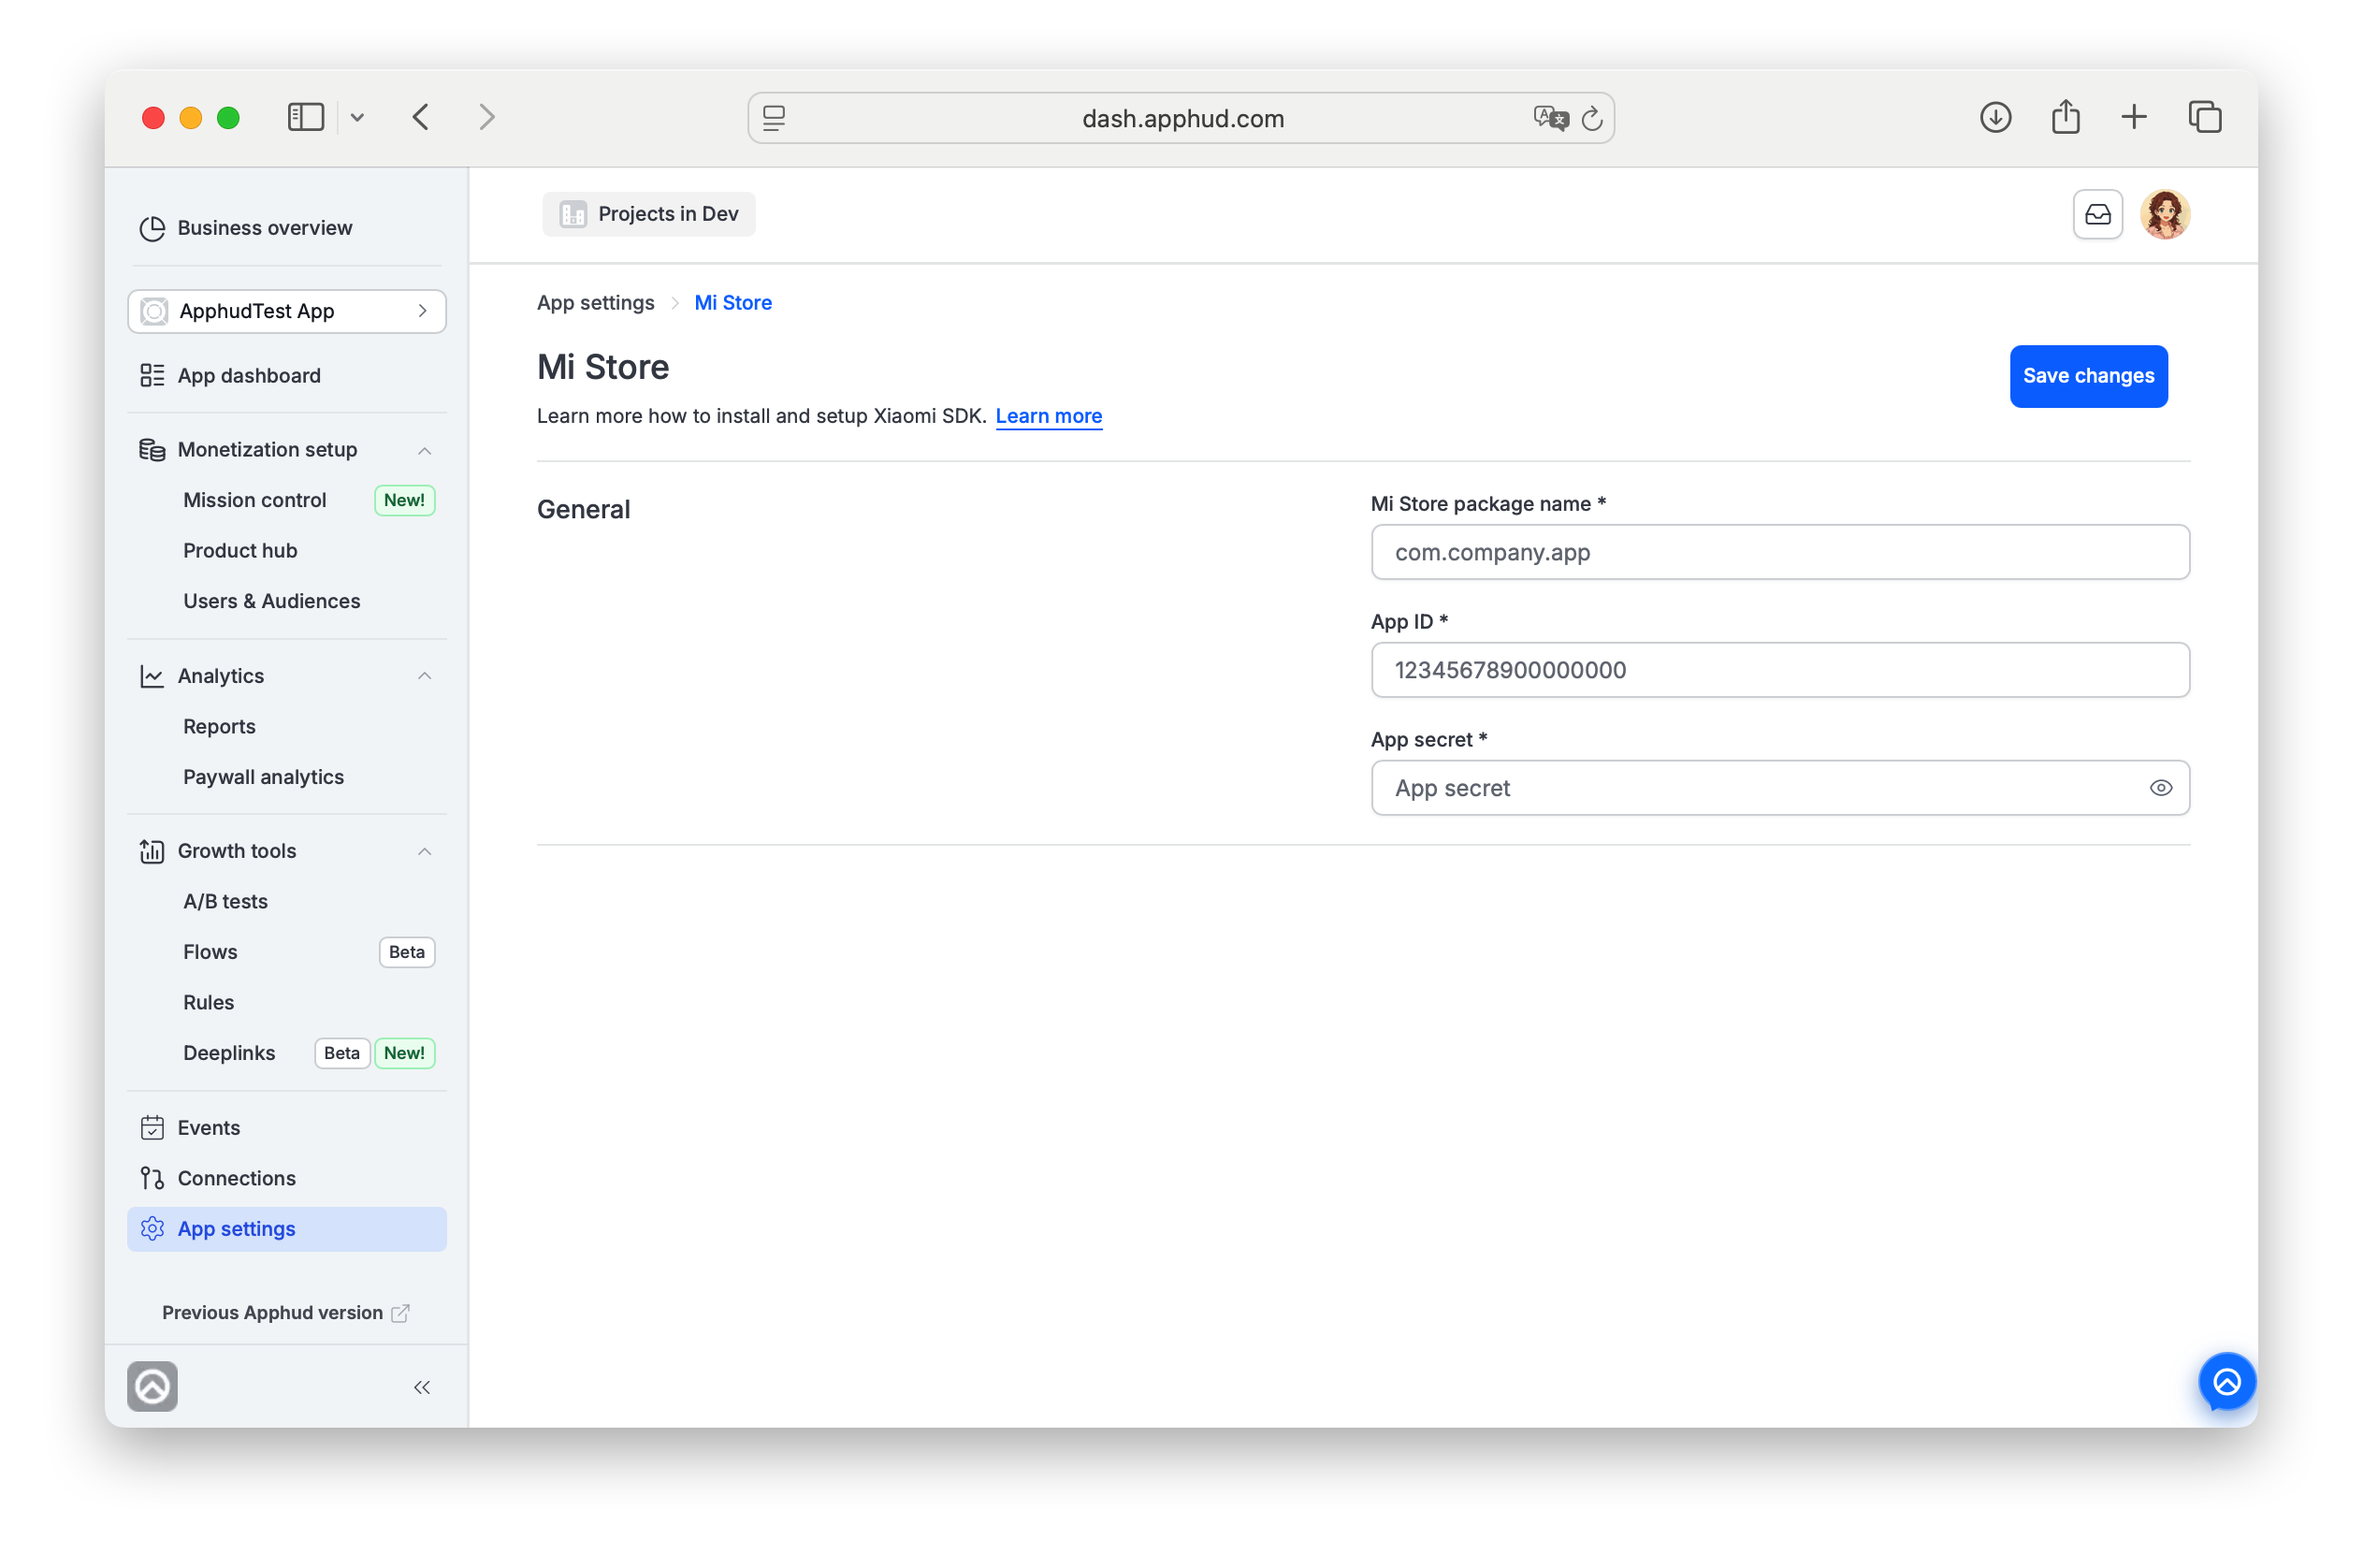Open the user avatar menu
Viewport: 2363px width, 1568px height.
pos(2165,214)
